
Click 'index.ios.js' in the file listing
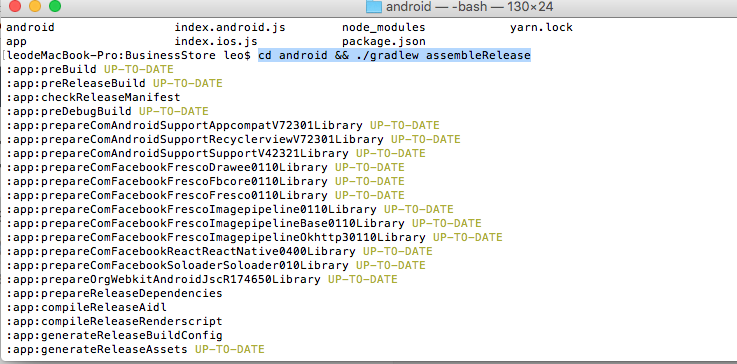coord(216,41)
